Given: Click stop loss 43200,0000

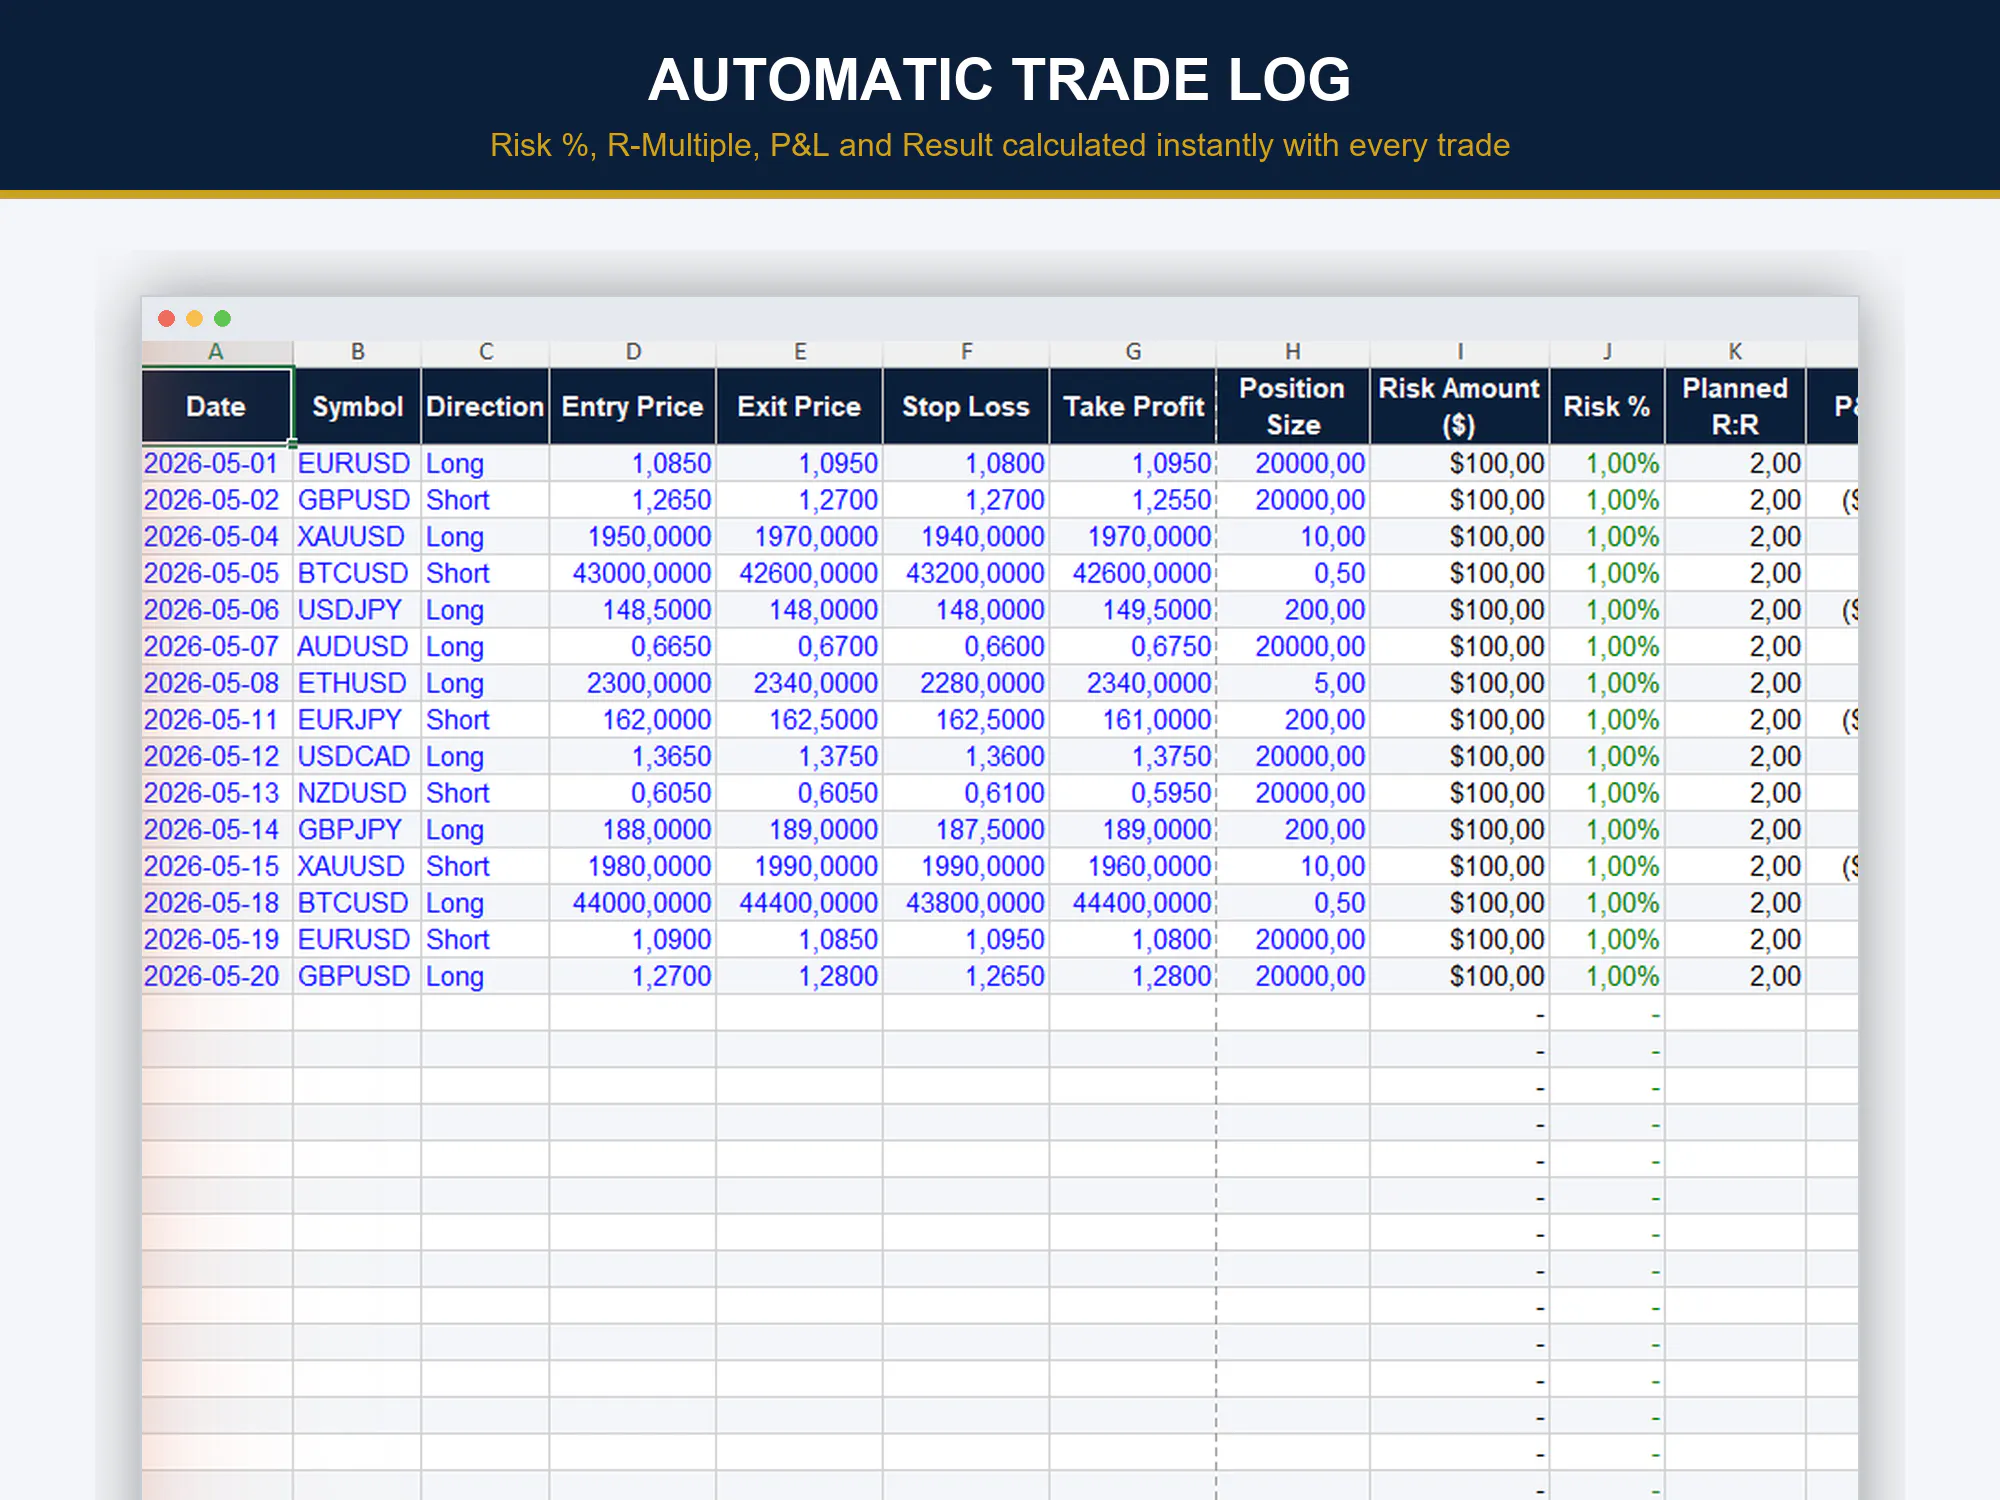Looking at the screenshot, I should [x=966, y=574].
